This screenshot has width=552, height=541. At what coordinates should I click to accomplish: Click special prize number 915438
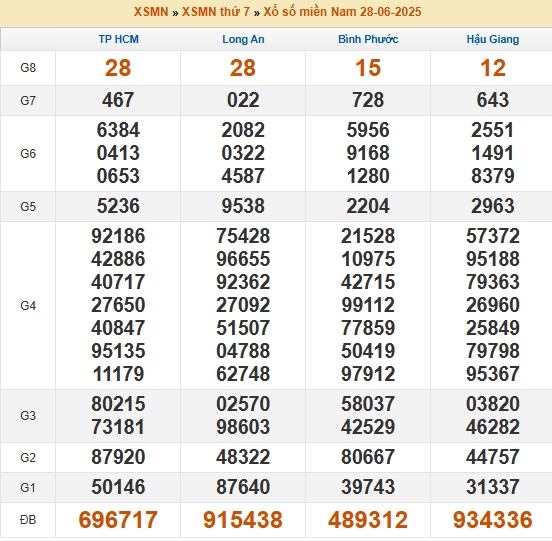coord(243,520)
